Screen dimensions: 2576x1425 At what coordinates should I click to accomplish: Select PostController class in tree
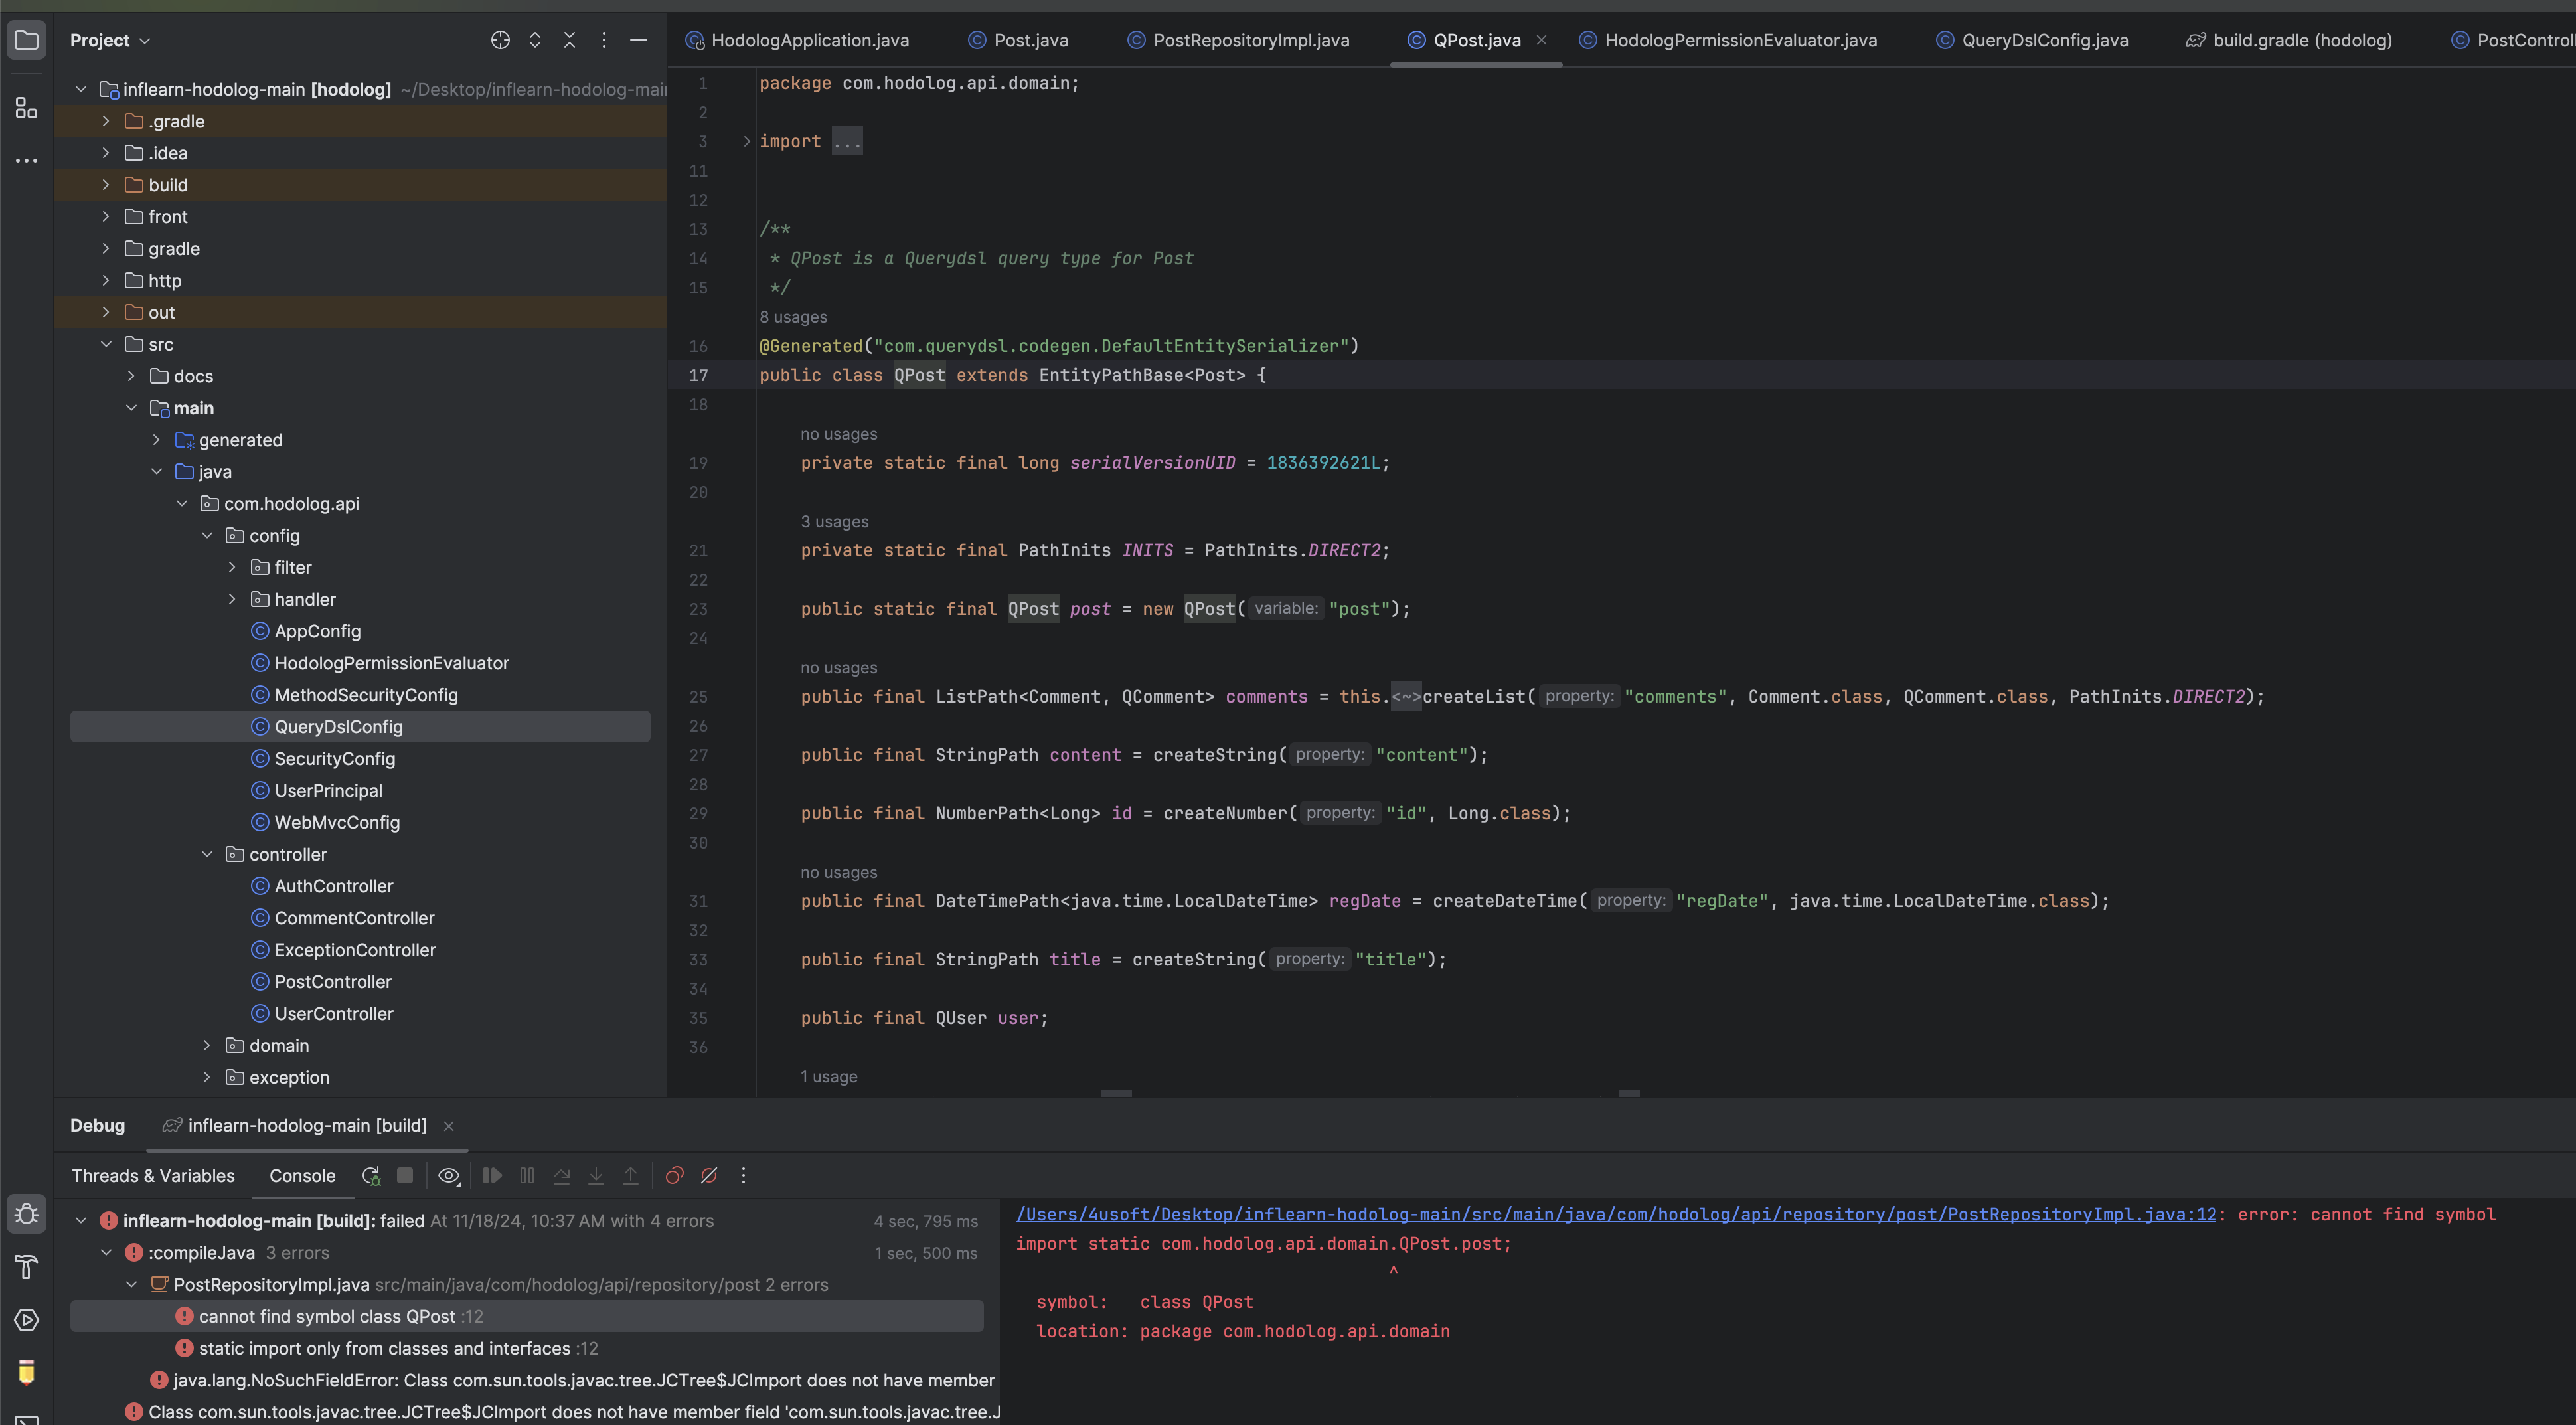[x=333, y=982]
